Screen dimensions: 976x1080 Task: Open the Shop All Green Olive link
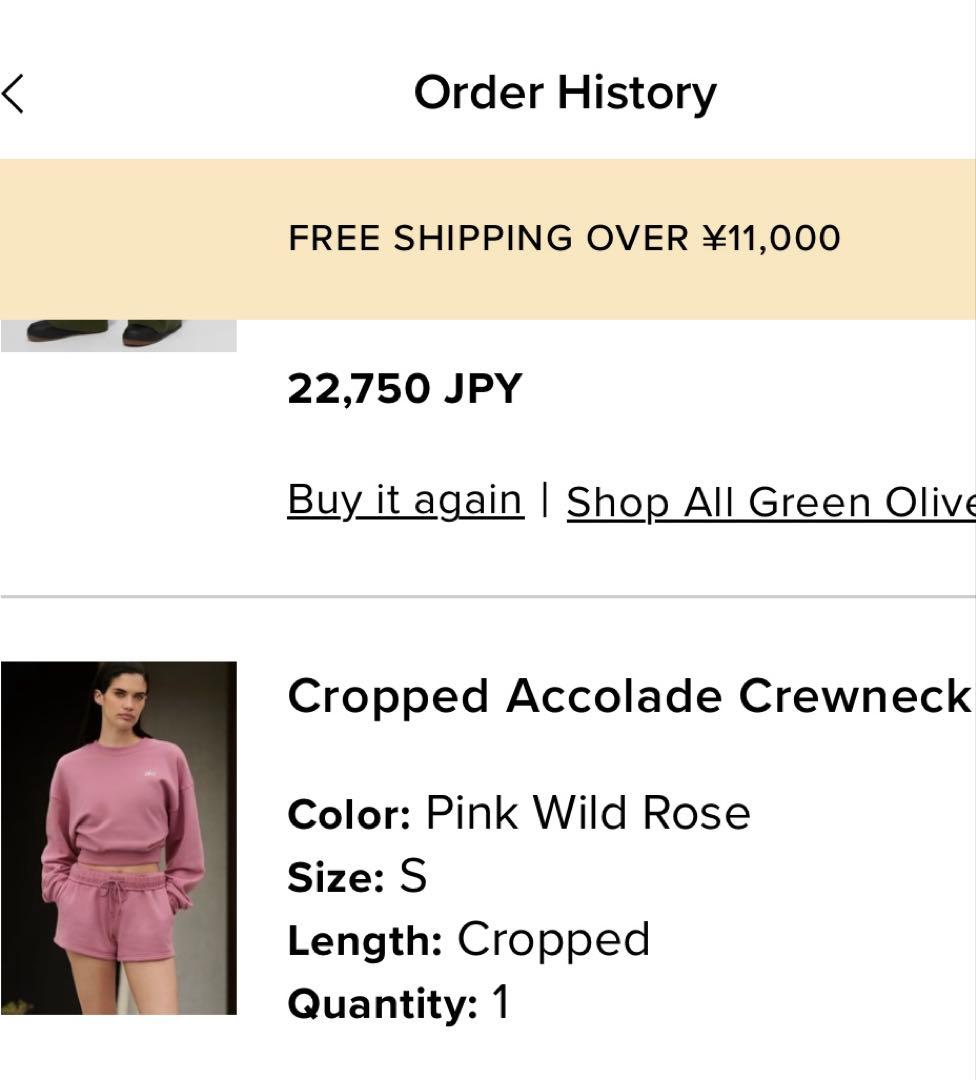click(x=770, y=502)
